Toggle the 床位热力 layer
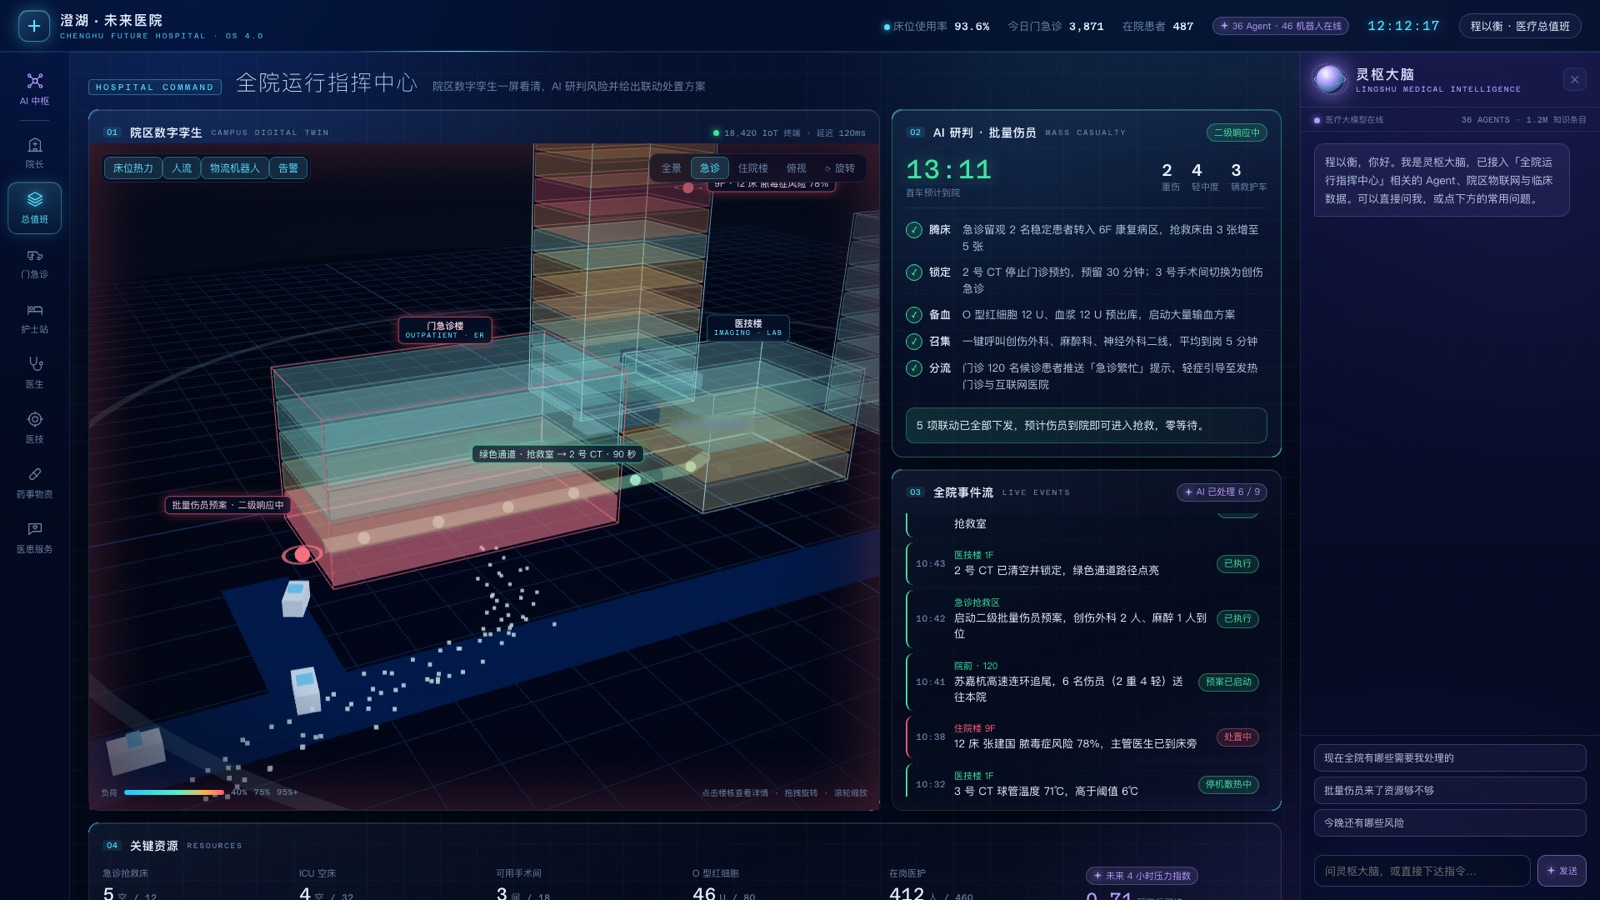This screenshot has height=900, width=1600. click(x=133, y=168)
